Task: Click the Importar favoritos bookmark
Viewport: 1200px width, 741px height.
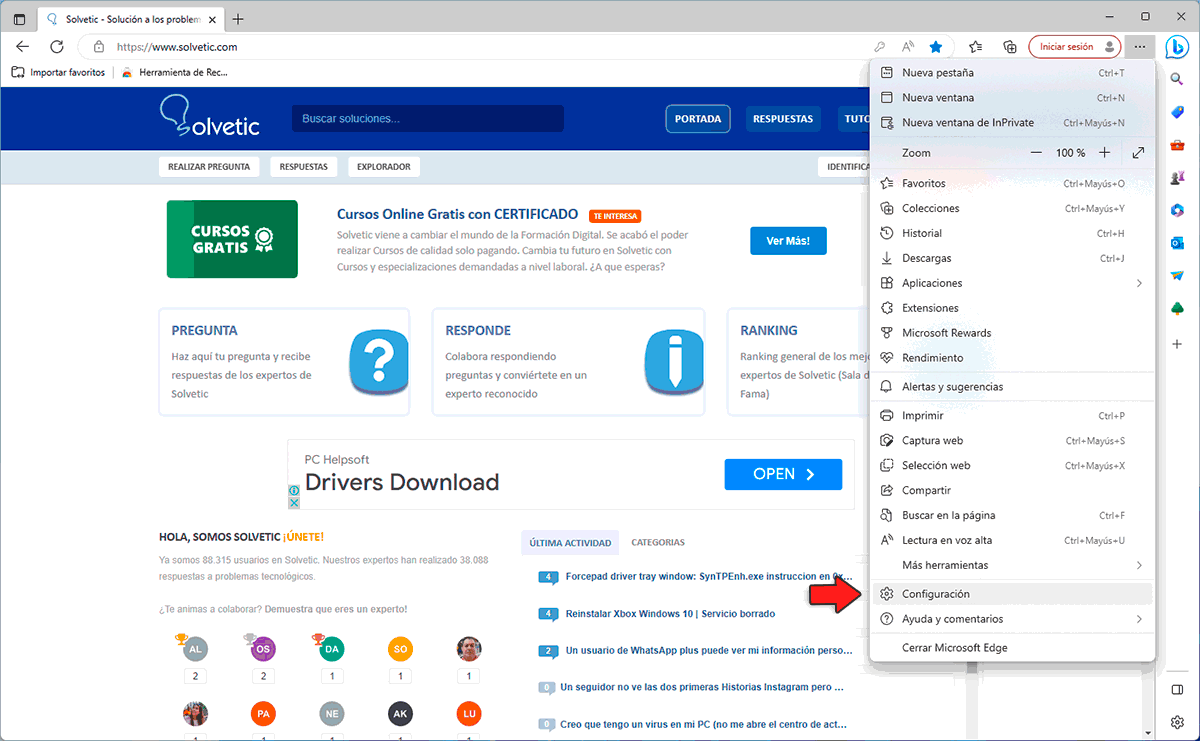Action: tap(58, 72)
